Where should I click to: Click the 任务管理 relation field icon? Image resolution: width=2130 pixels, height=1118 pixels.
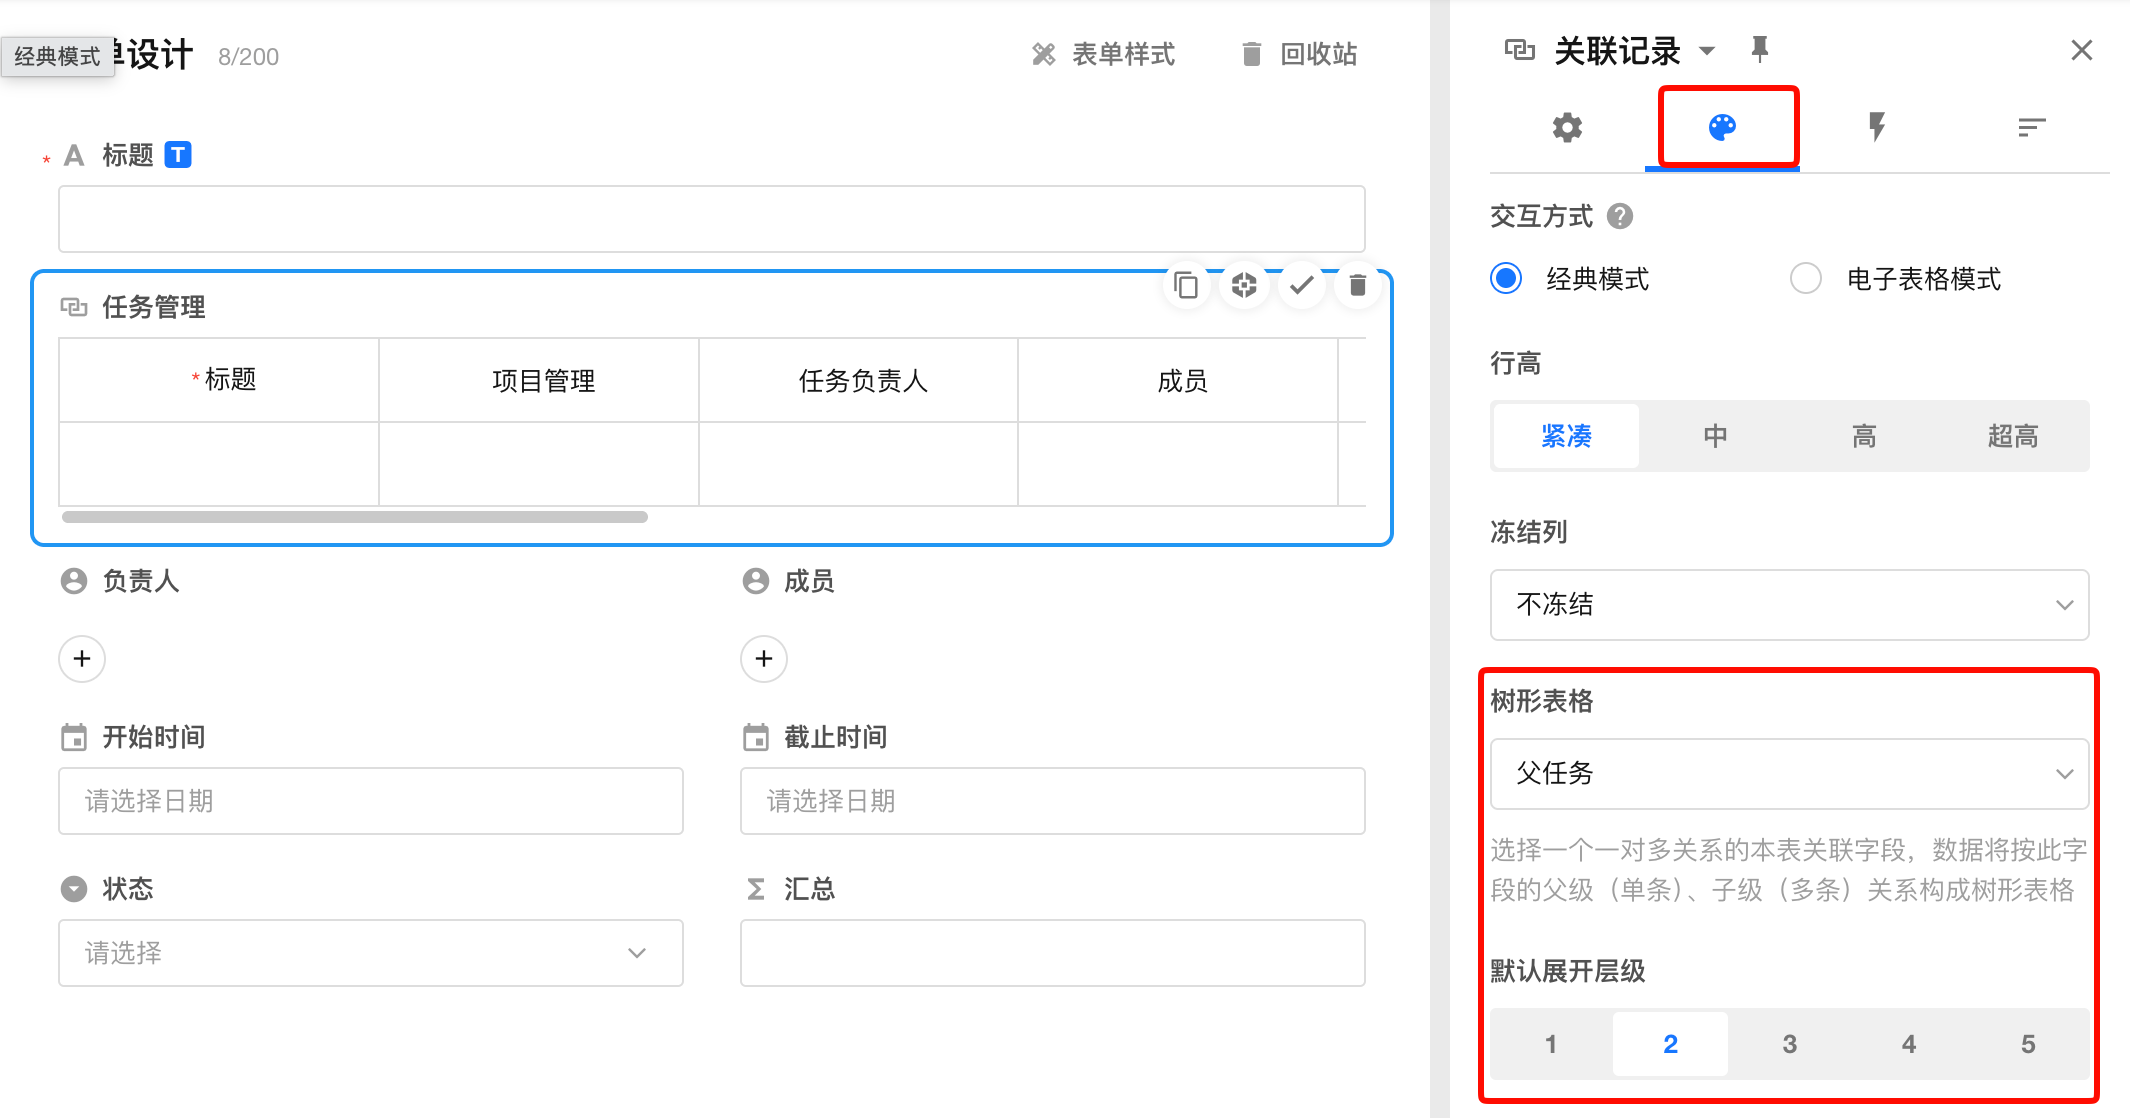click(74, 306)
